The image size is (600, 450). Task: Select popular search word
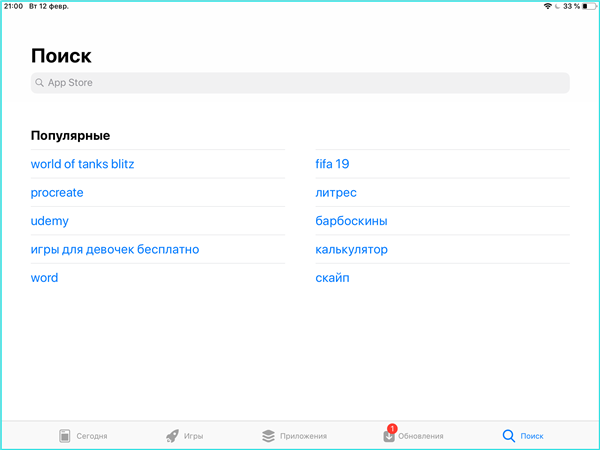point(44,278)
